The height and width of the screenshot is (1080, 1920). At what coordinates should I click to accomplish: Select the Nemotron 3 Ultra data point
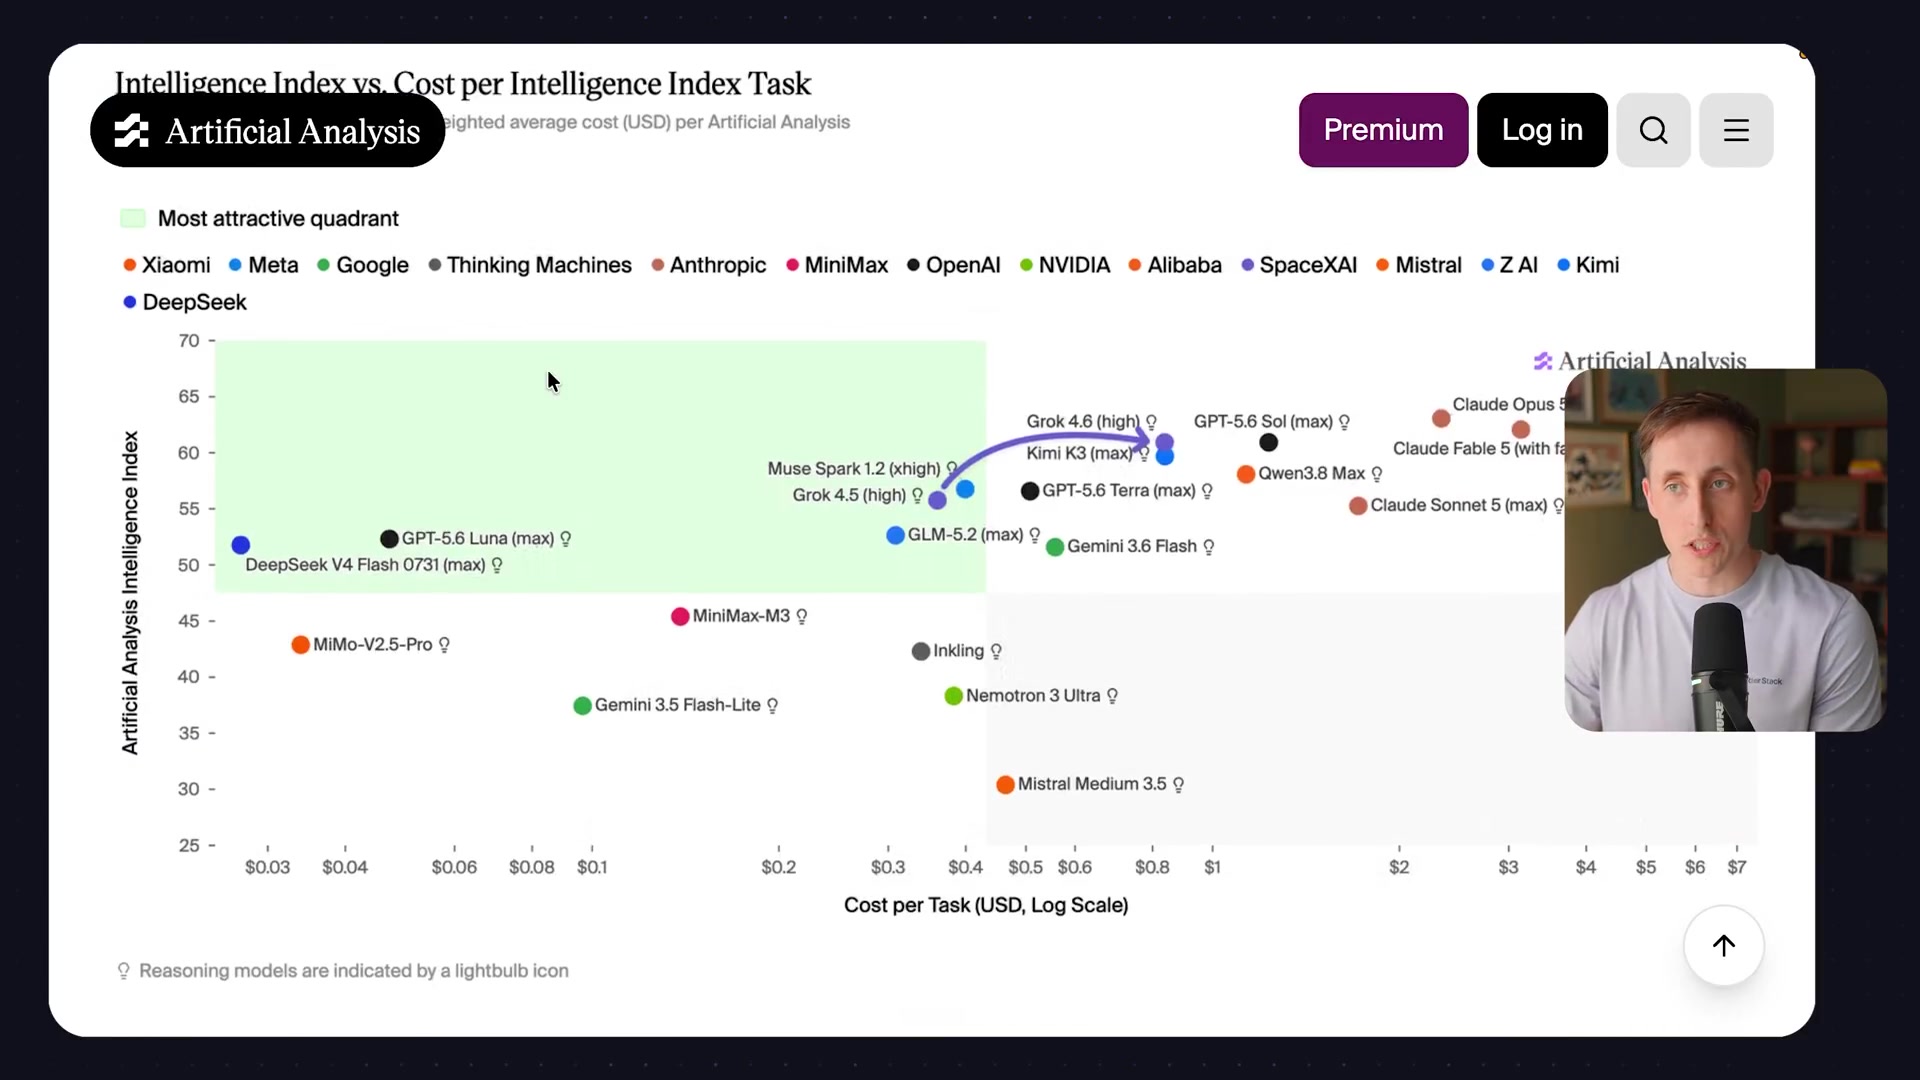(x=954, y=696)
